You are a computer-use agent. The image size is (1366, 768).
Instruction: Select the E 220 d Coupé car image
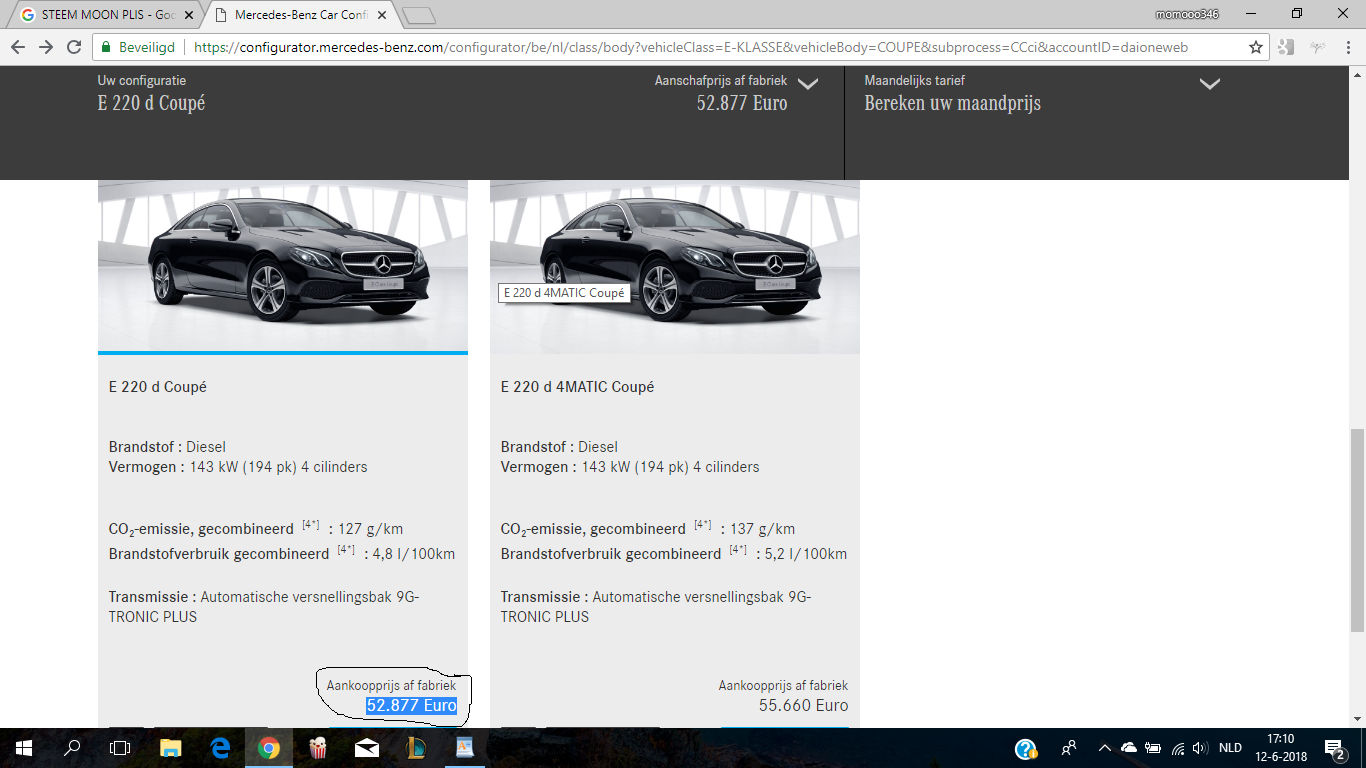tap(283, 266)
